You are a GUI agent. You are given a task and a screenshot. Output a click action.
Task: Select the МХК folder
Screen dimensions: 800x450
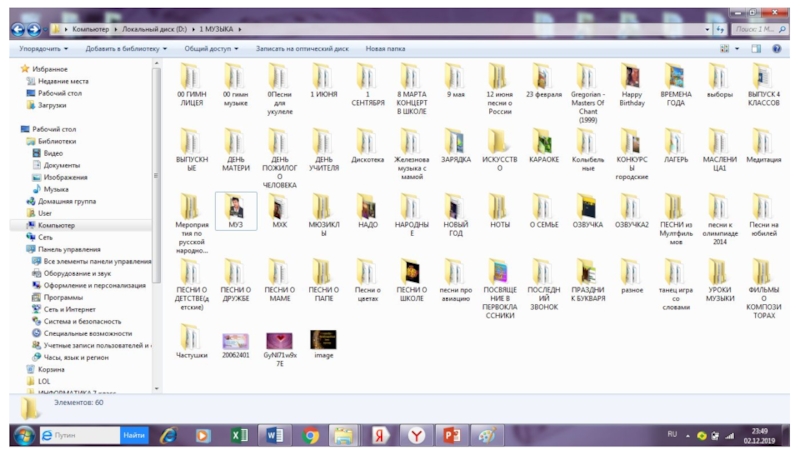280,211
